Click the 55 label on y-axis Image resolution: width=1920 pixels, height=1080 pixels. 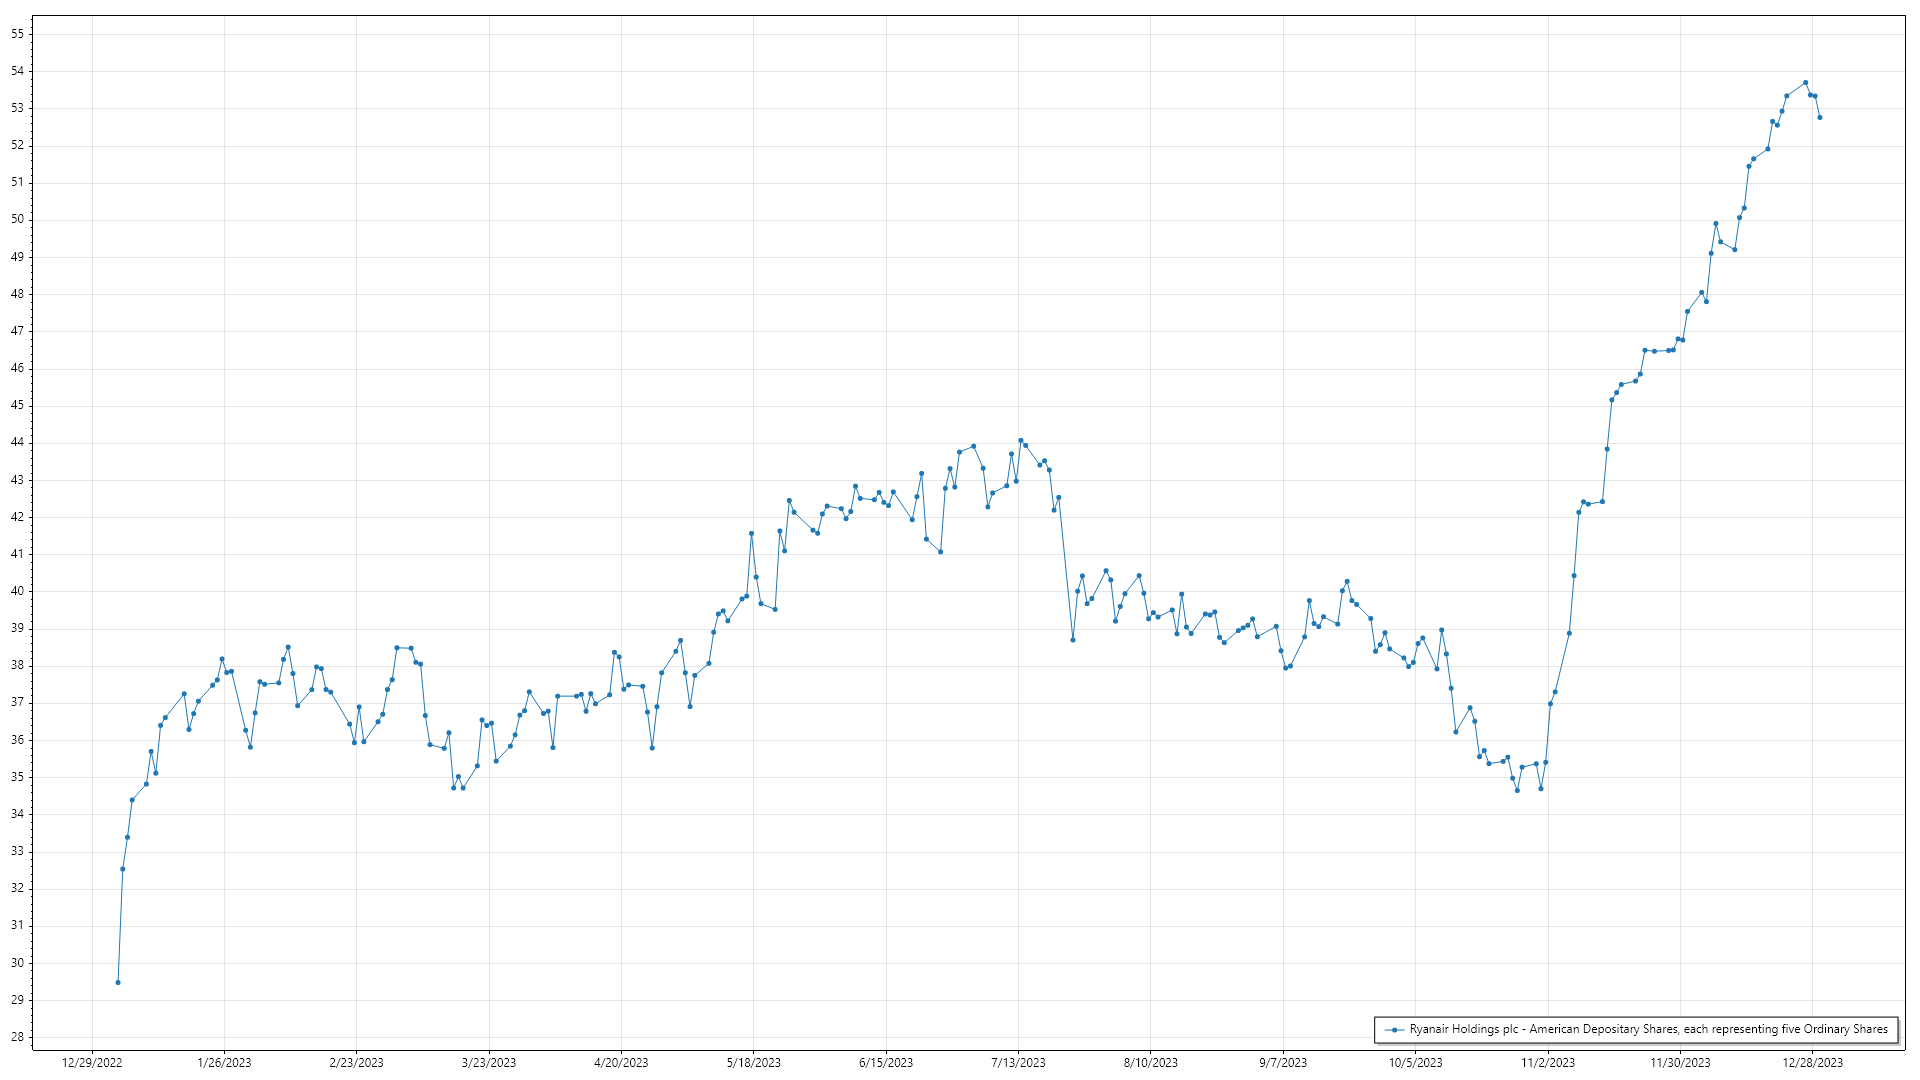tap(18, 34)
